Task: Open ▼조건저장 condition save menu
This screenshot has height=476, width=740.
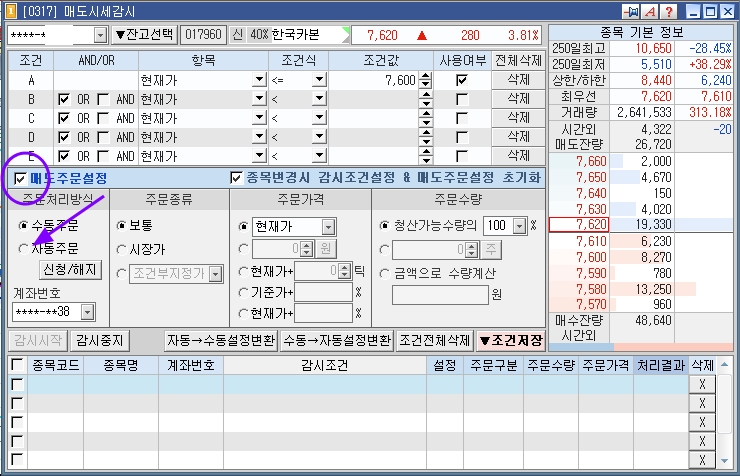Action: [511, 341]
